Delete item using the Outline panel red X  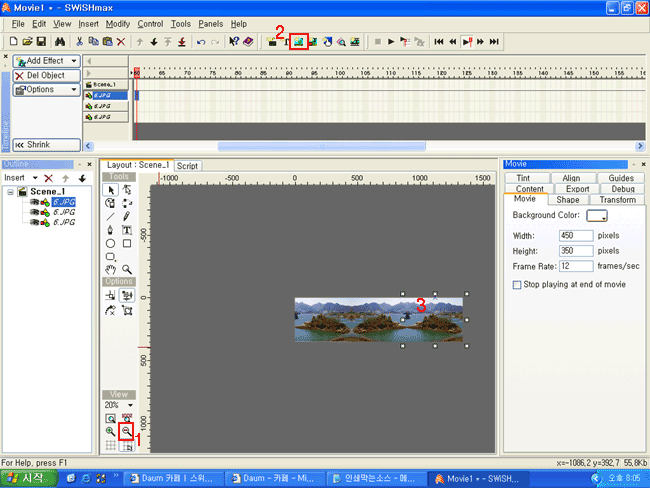(x=49, y=178)
